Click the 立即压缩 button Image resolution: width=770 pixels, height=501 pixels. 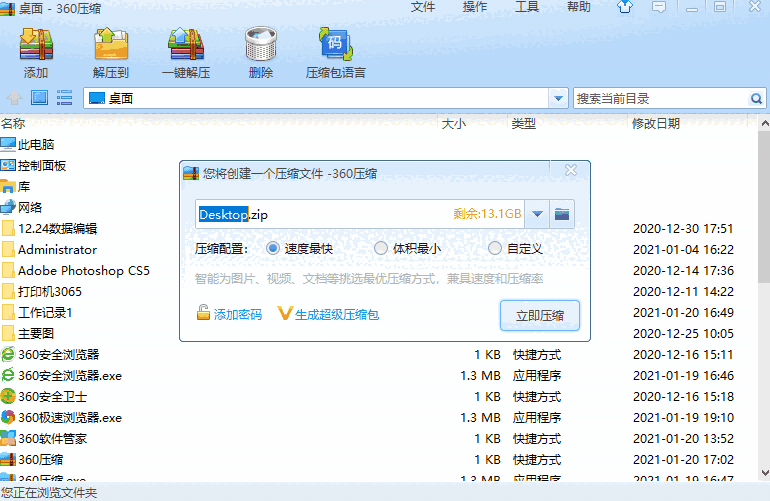(540, 315)
